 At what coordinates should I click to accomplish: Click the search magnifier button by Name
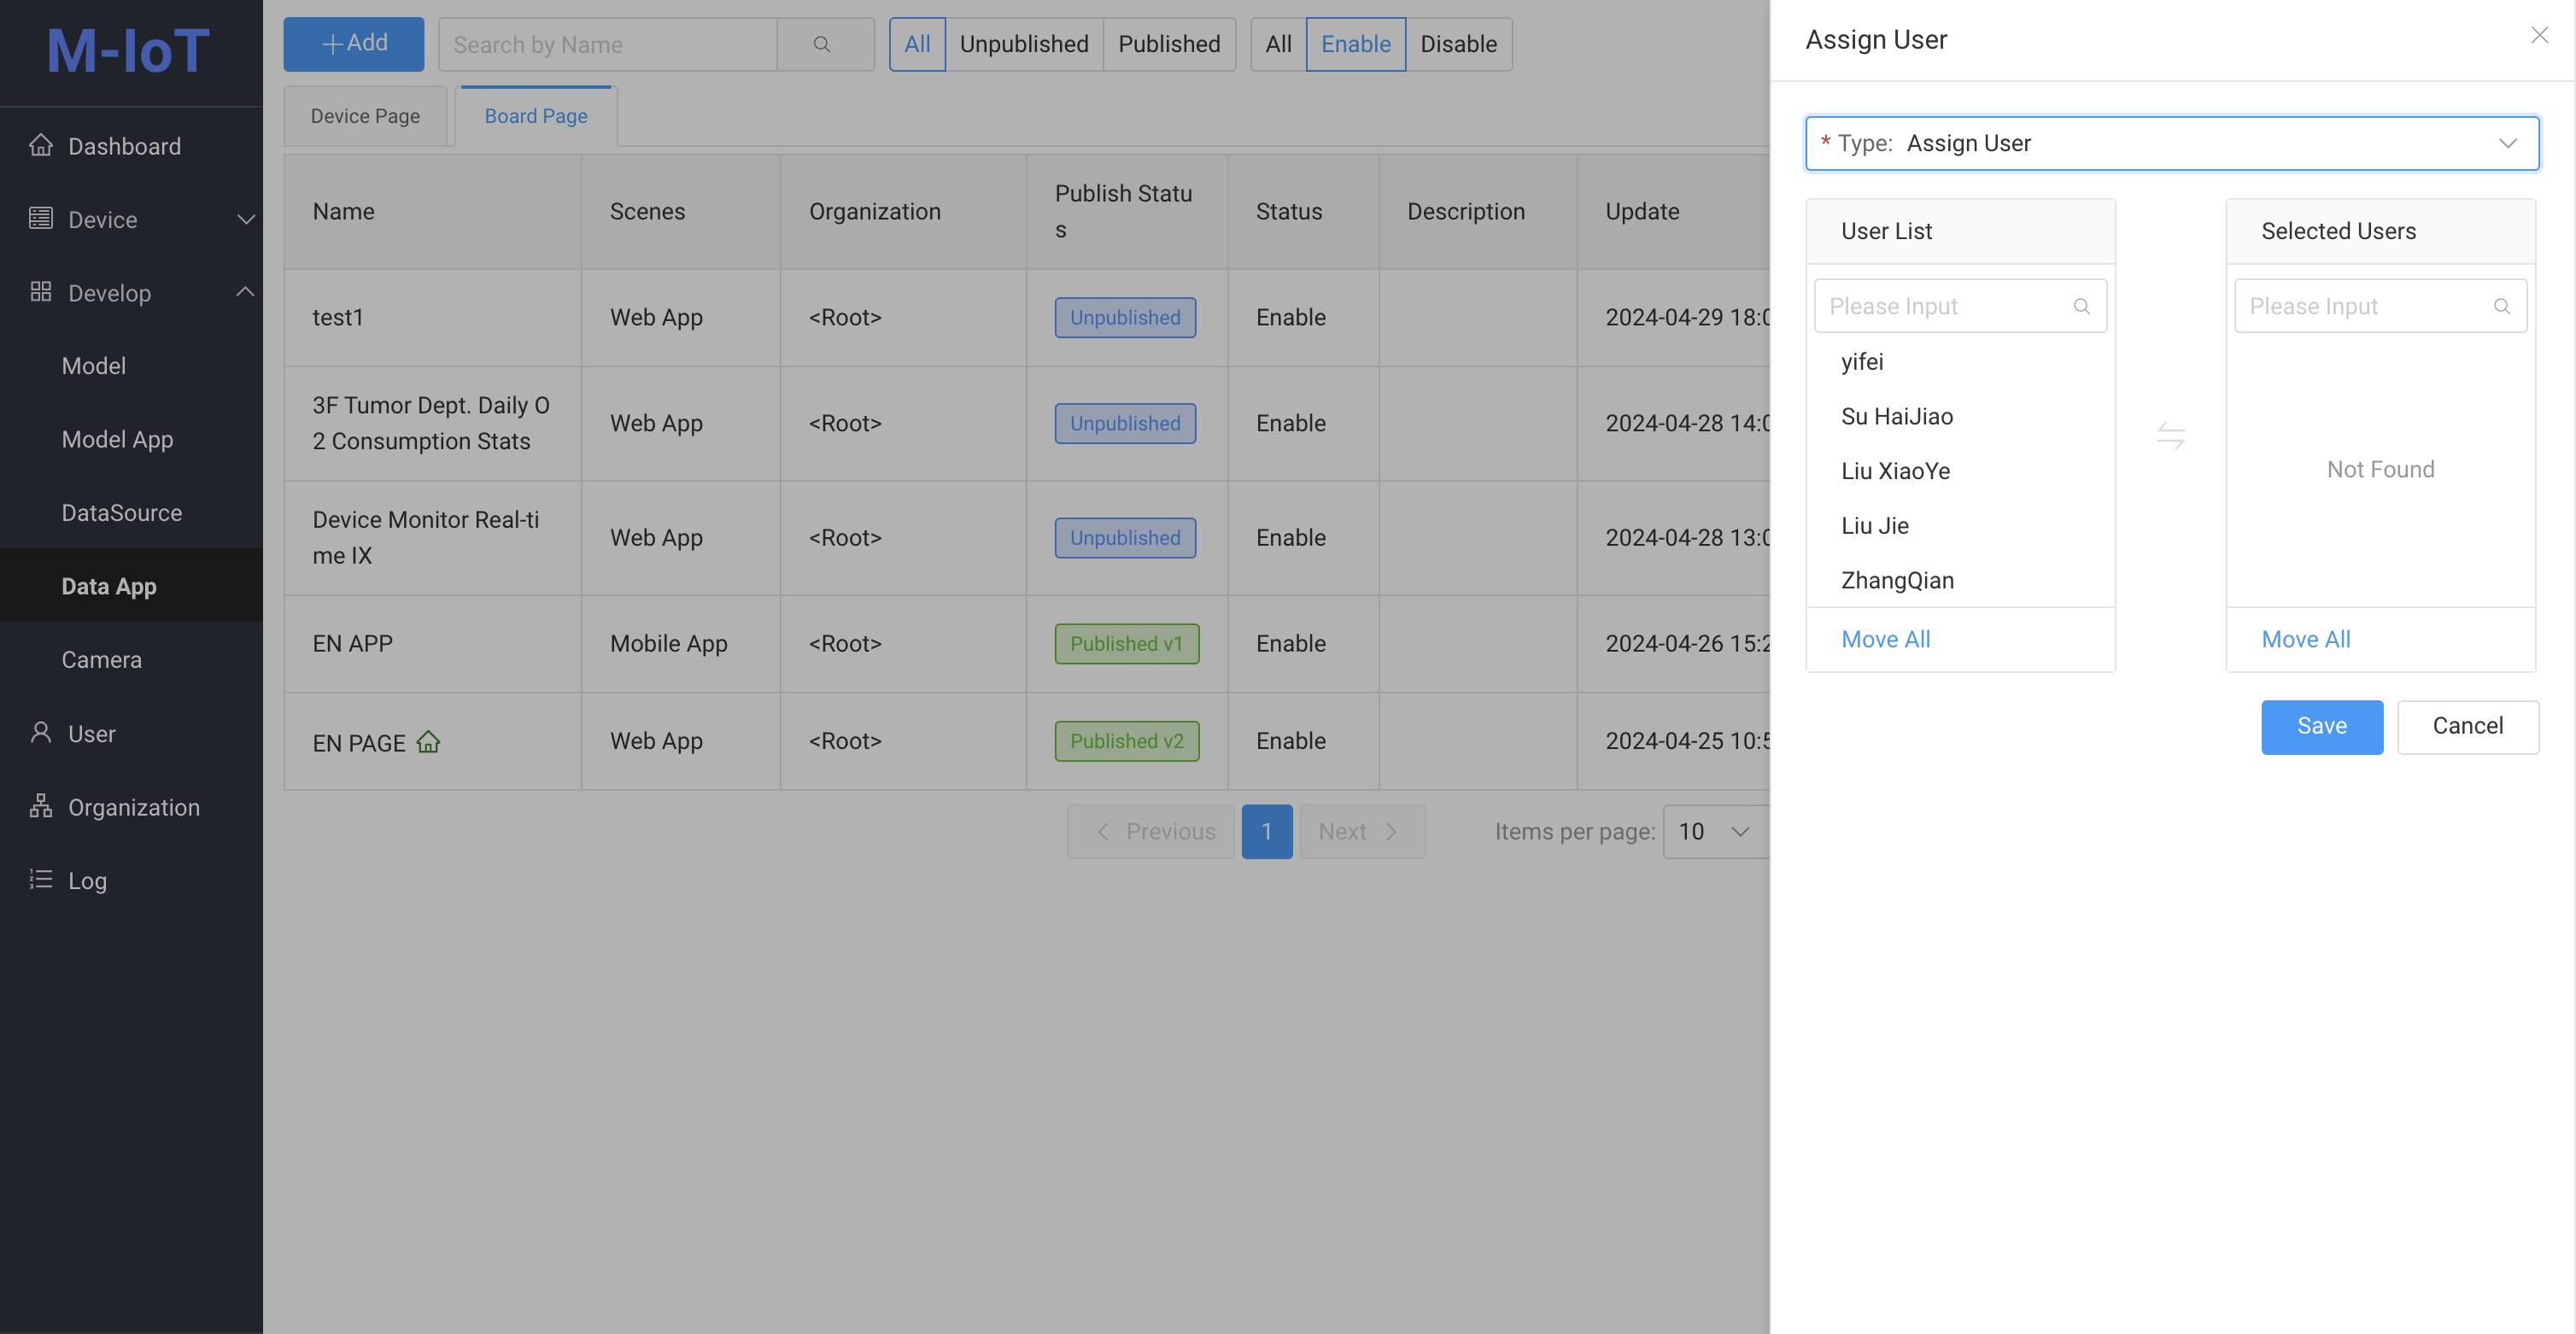click(822, 44)
